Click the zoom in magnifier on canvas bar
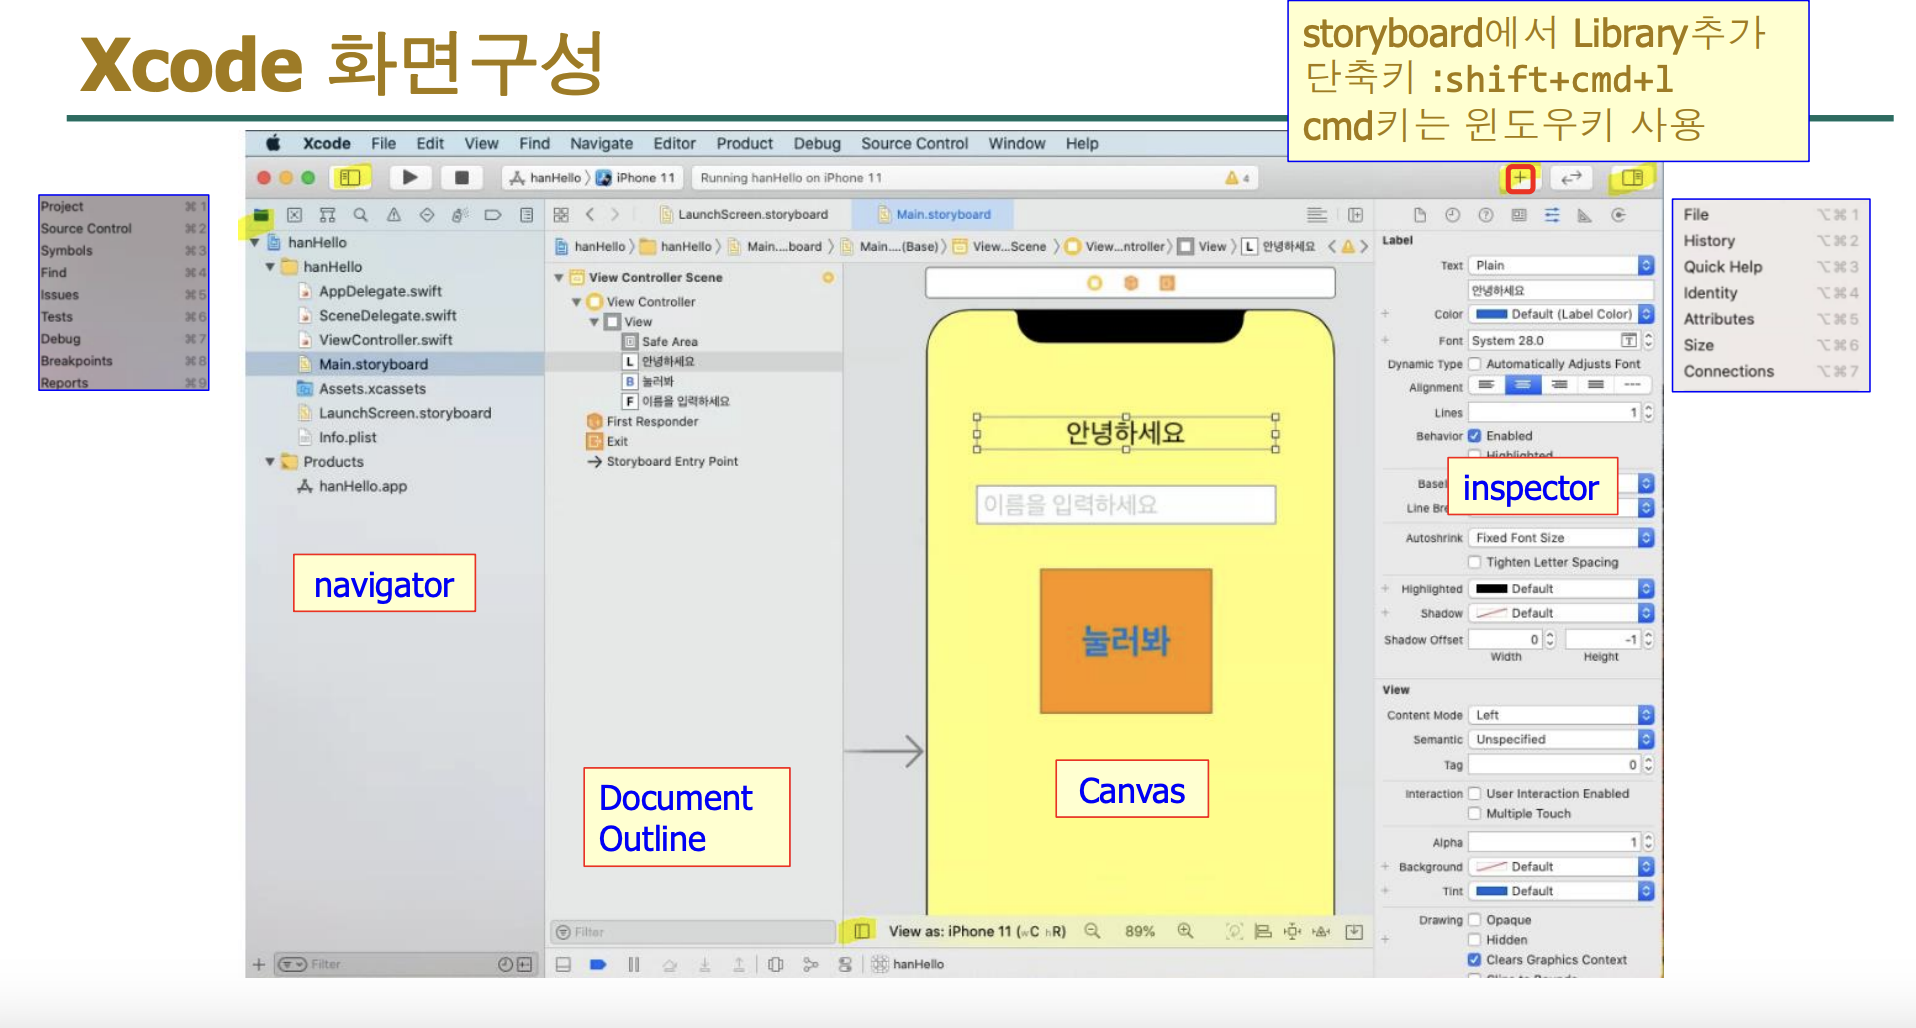Image resolution: width=1916 pixels, height=1028 pixels. 1185,931
